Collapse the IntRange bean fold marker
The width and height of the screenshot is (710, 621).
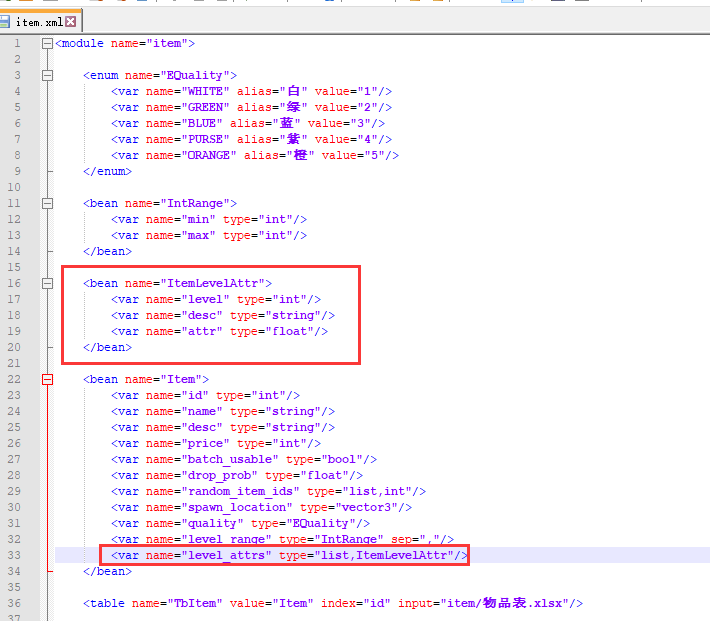pos(47,204)
